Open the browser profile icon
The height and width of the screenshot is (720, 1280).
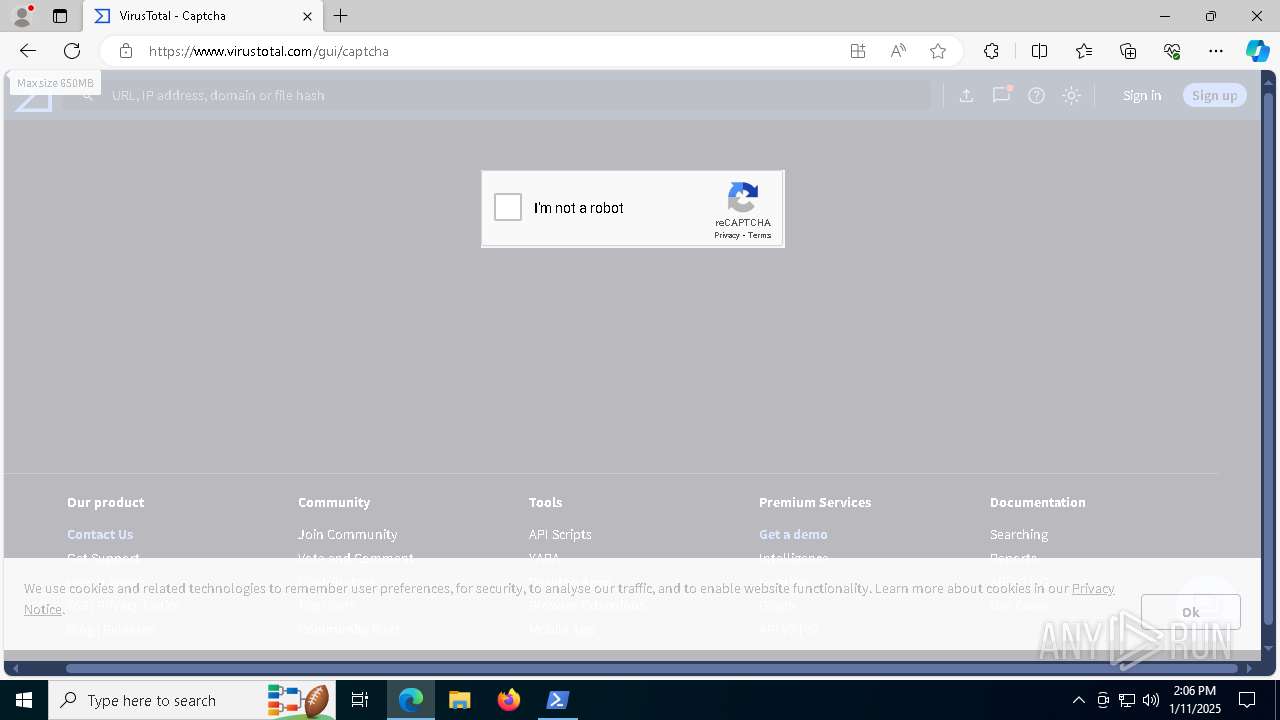pos(22,15)
